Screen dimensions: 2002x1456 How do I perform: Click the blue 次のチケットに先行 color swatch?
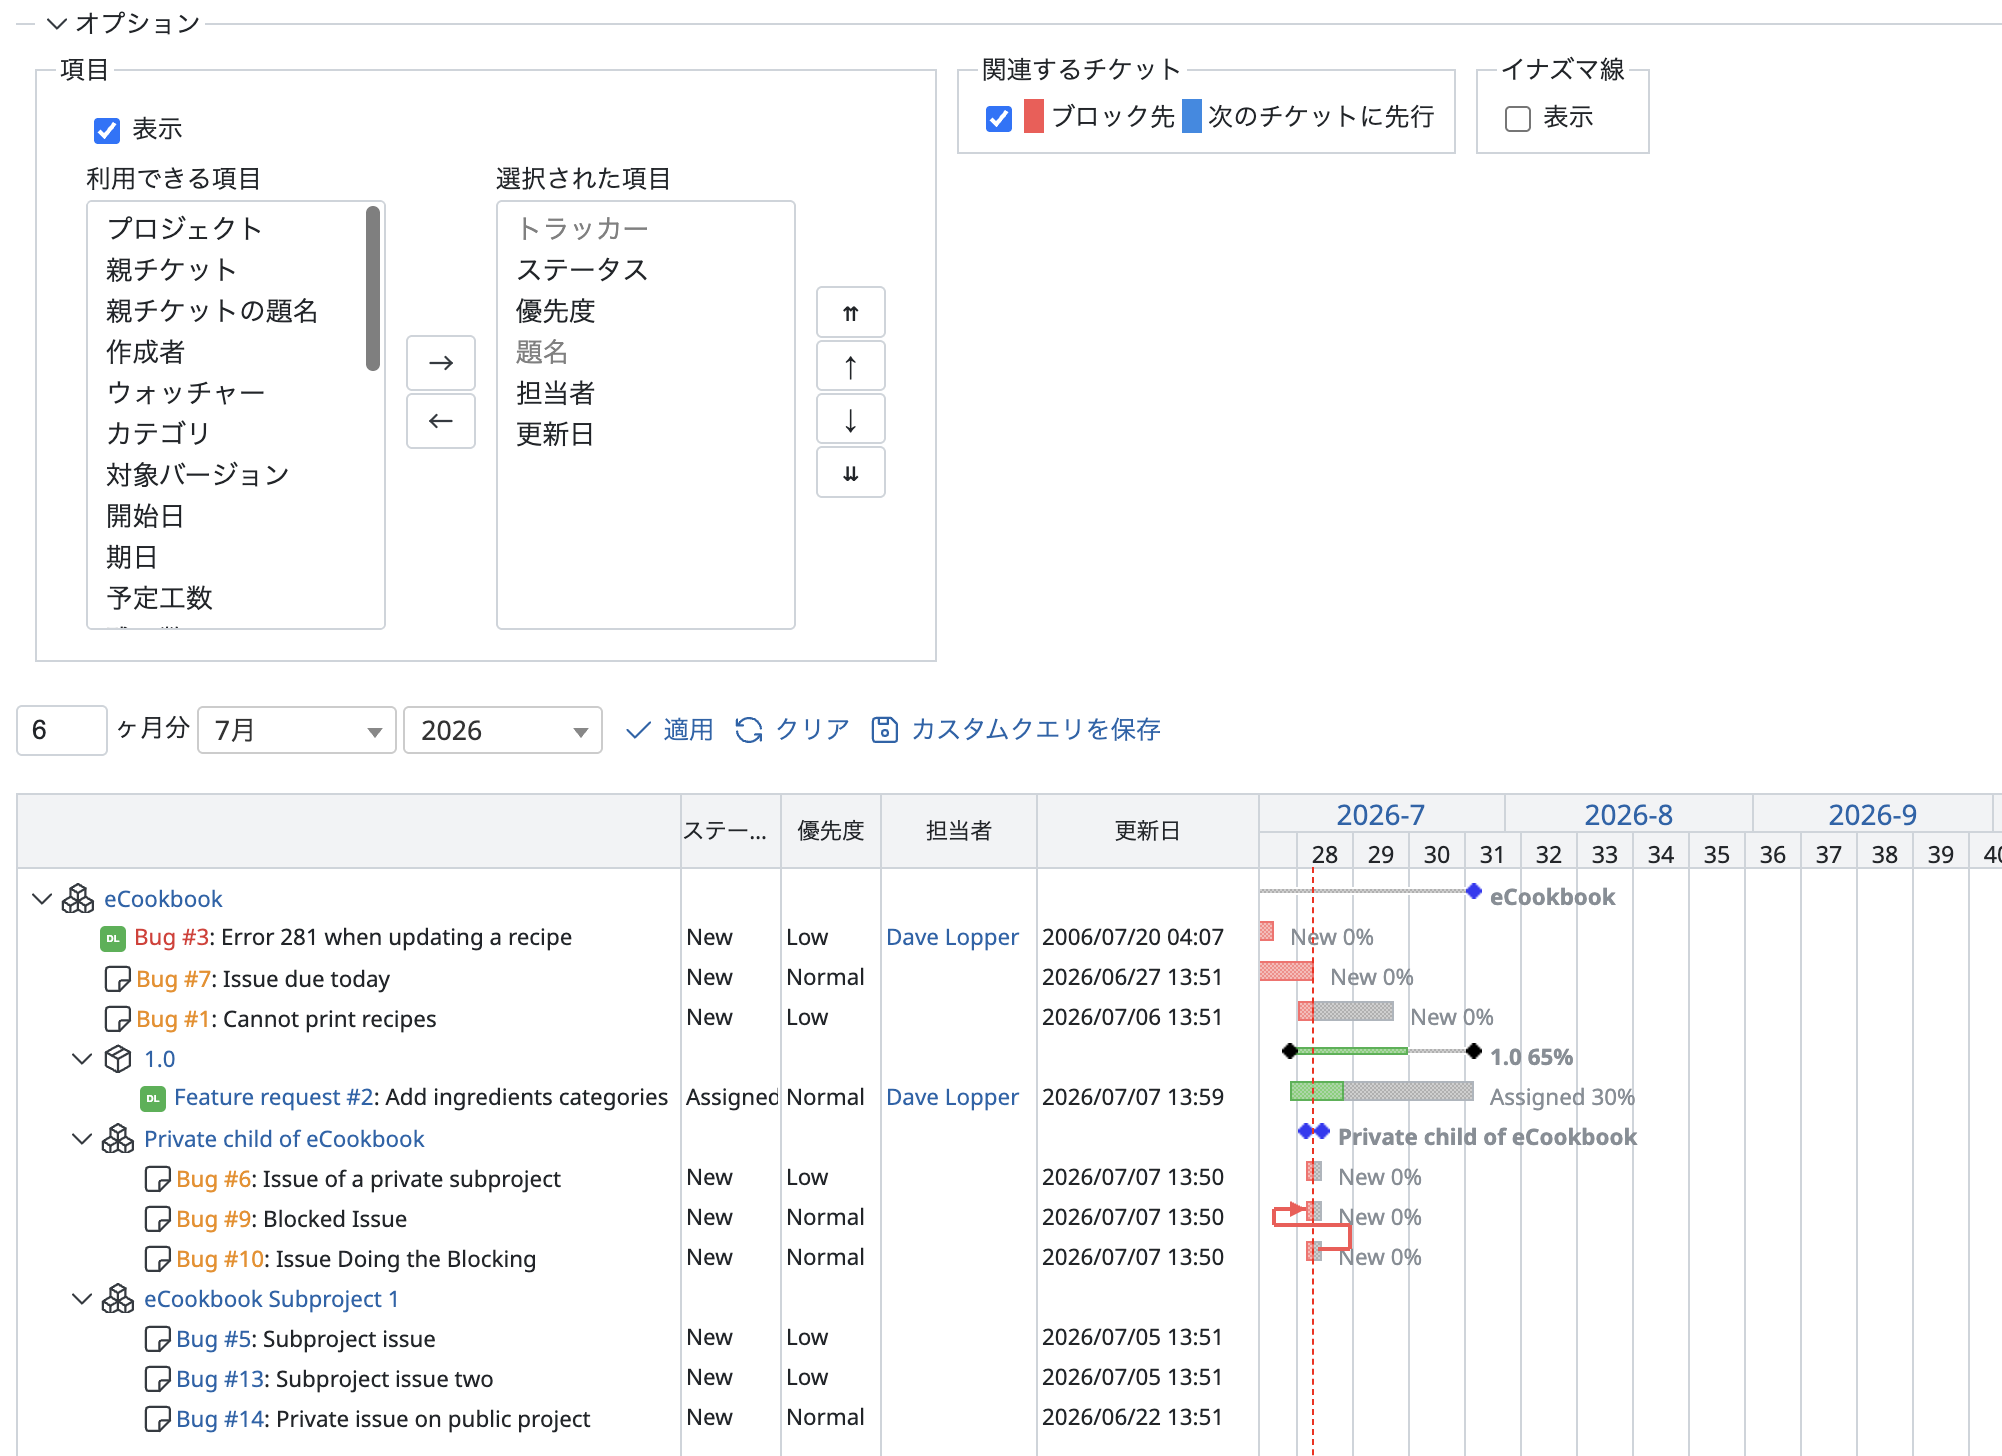click(1192, 116)
